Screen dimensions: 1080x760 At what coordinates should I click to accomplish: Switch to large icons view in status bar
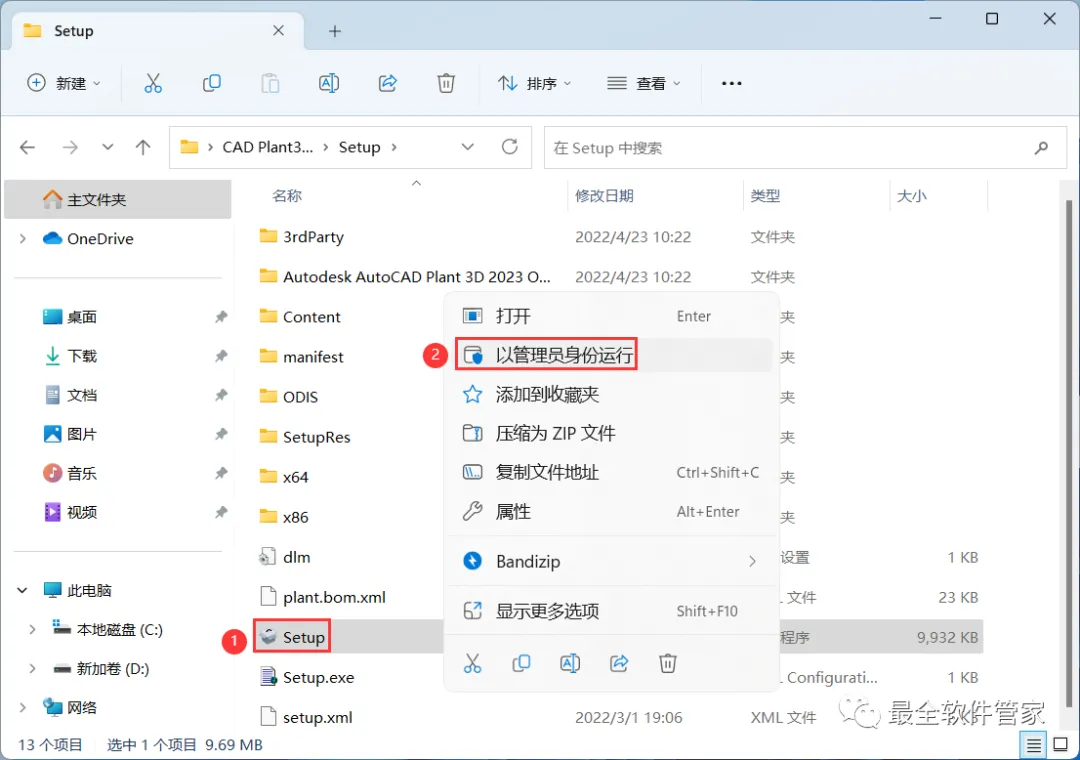tap(1061, 745)
